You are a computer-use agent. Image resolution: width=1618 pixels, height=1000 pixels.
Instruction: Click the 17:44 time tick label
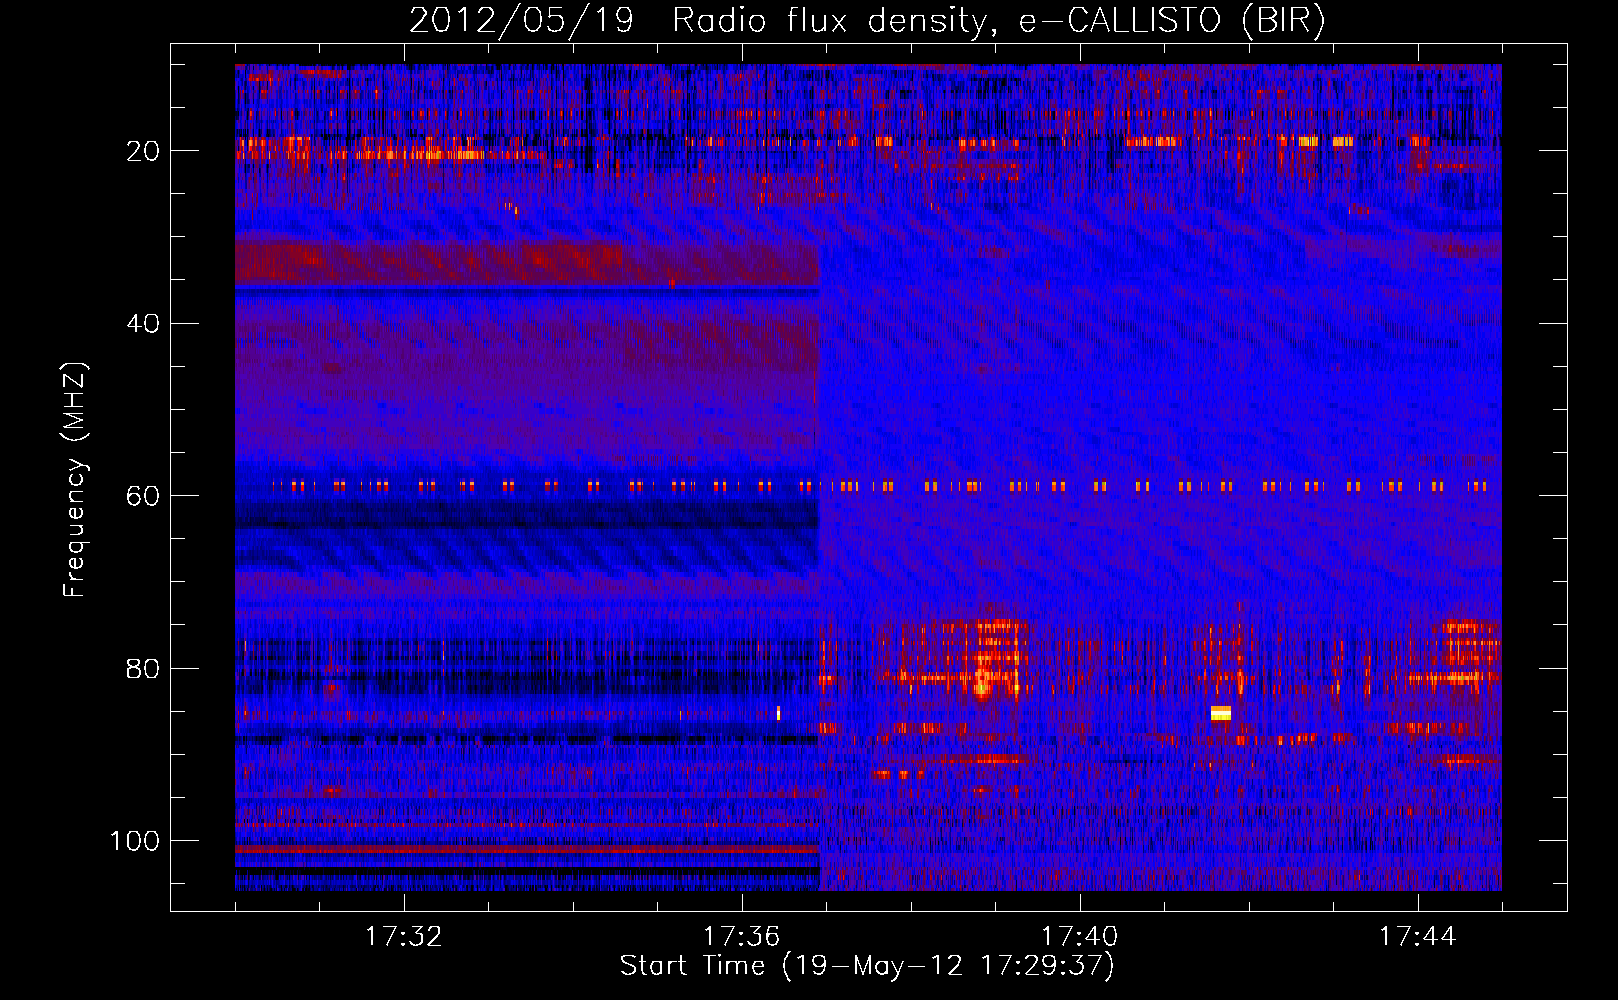[1418, 937]
